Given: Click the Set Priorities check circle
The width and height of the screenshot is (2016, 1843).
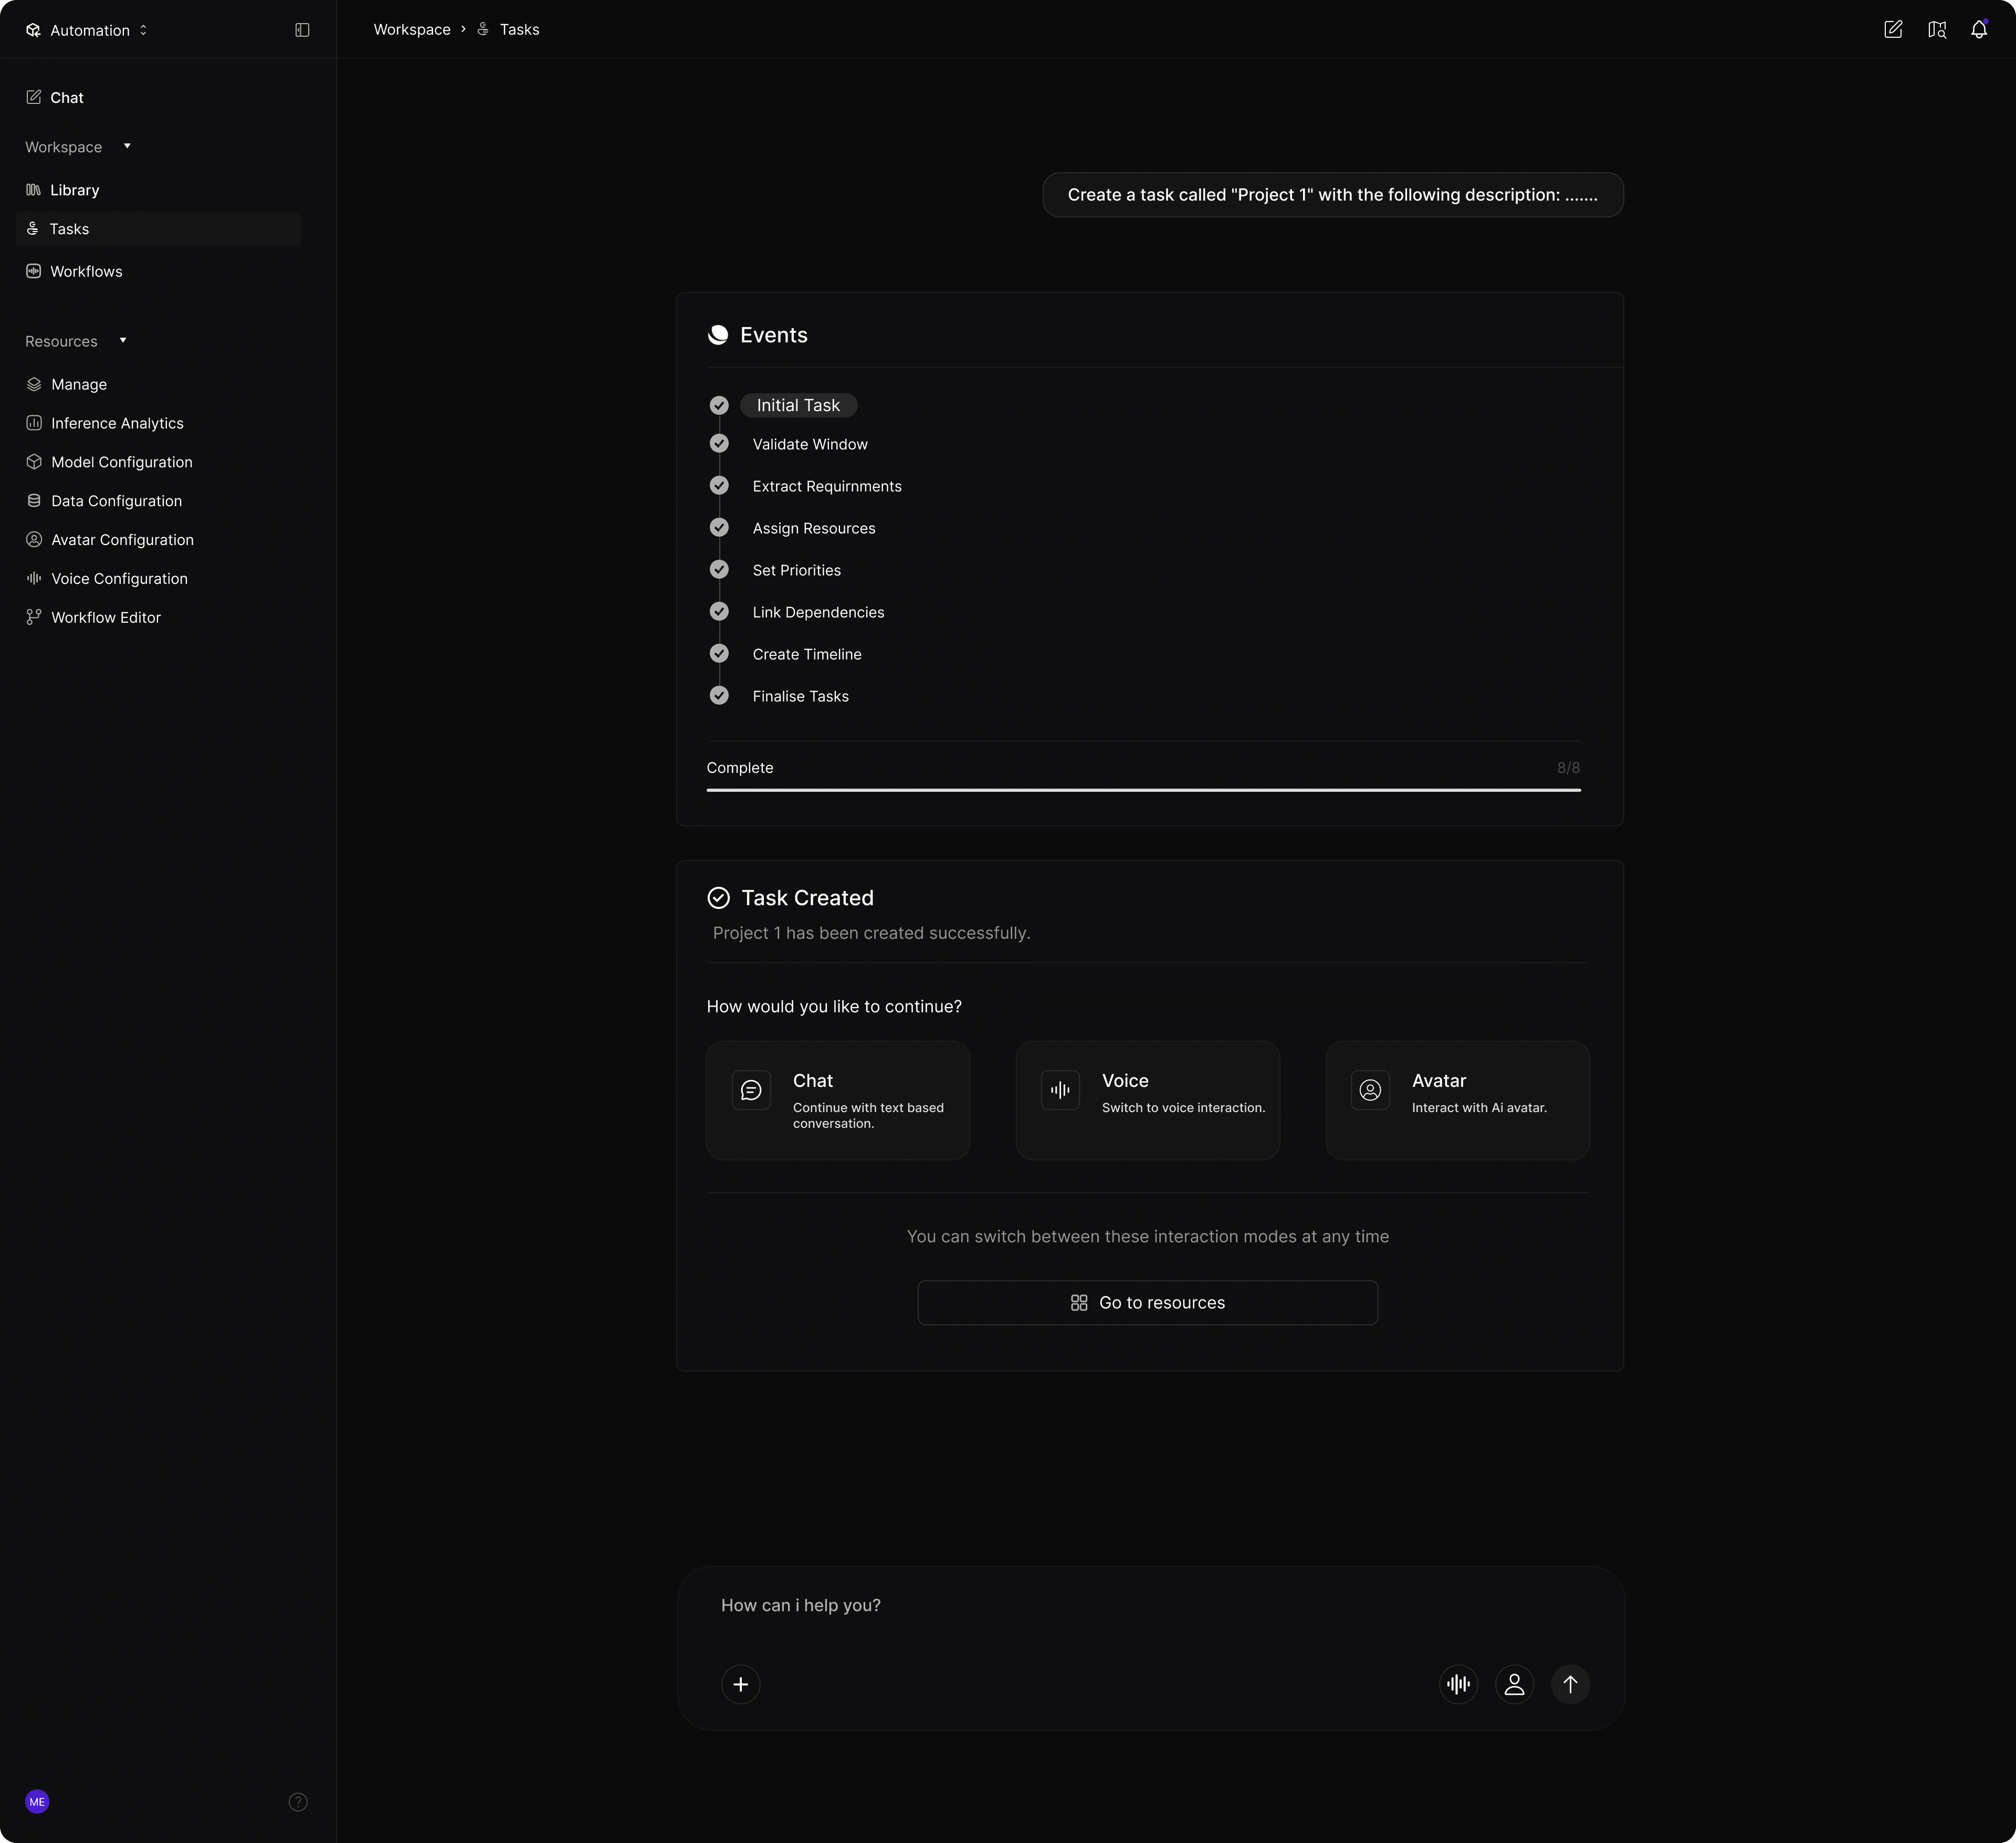Looking at the screenshot, I should tap(719, 570).
